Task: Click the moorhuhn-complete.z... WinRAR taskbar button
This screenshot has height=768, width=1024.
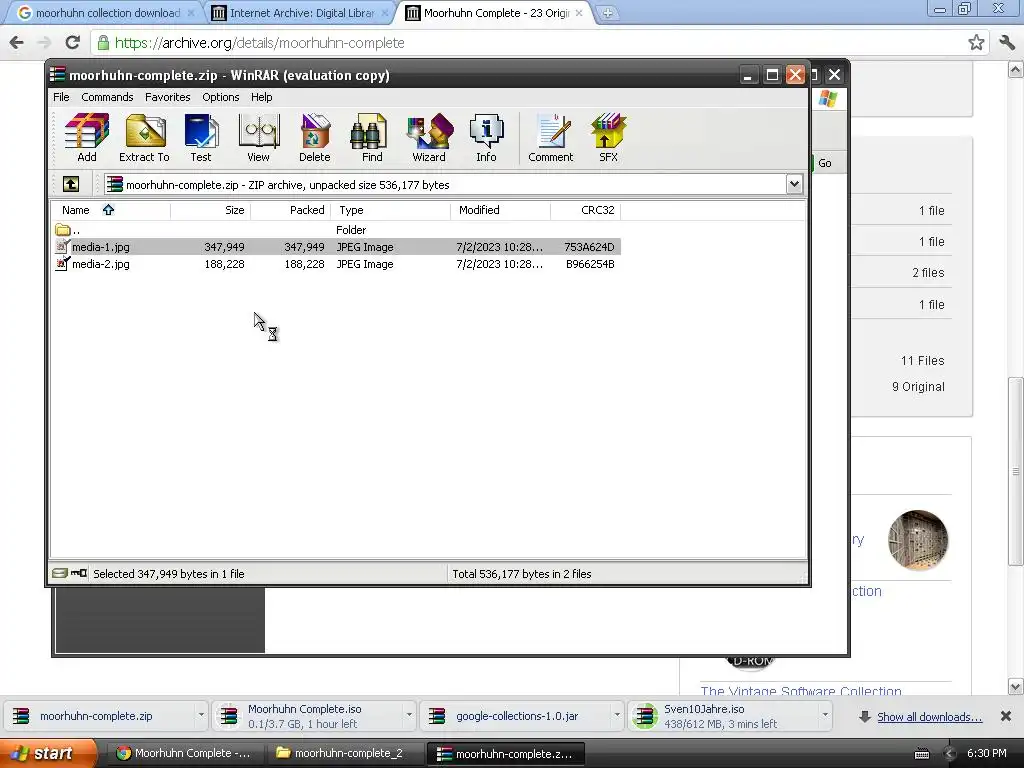Action: (505, 754)
